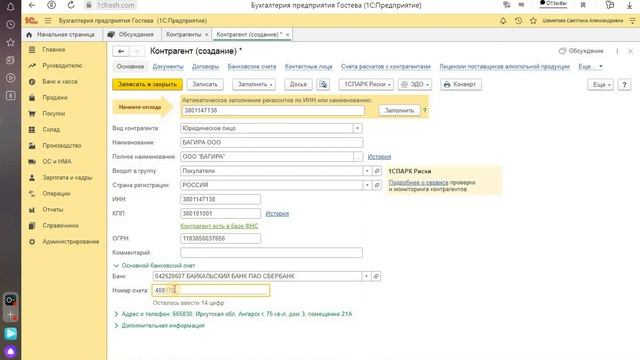The width and height of the screenshot is (640, 360).
Task: Open Справочники section in sidebar
Action: tap(60, 226)
